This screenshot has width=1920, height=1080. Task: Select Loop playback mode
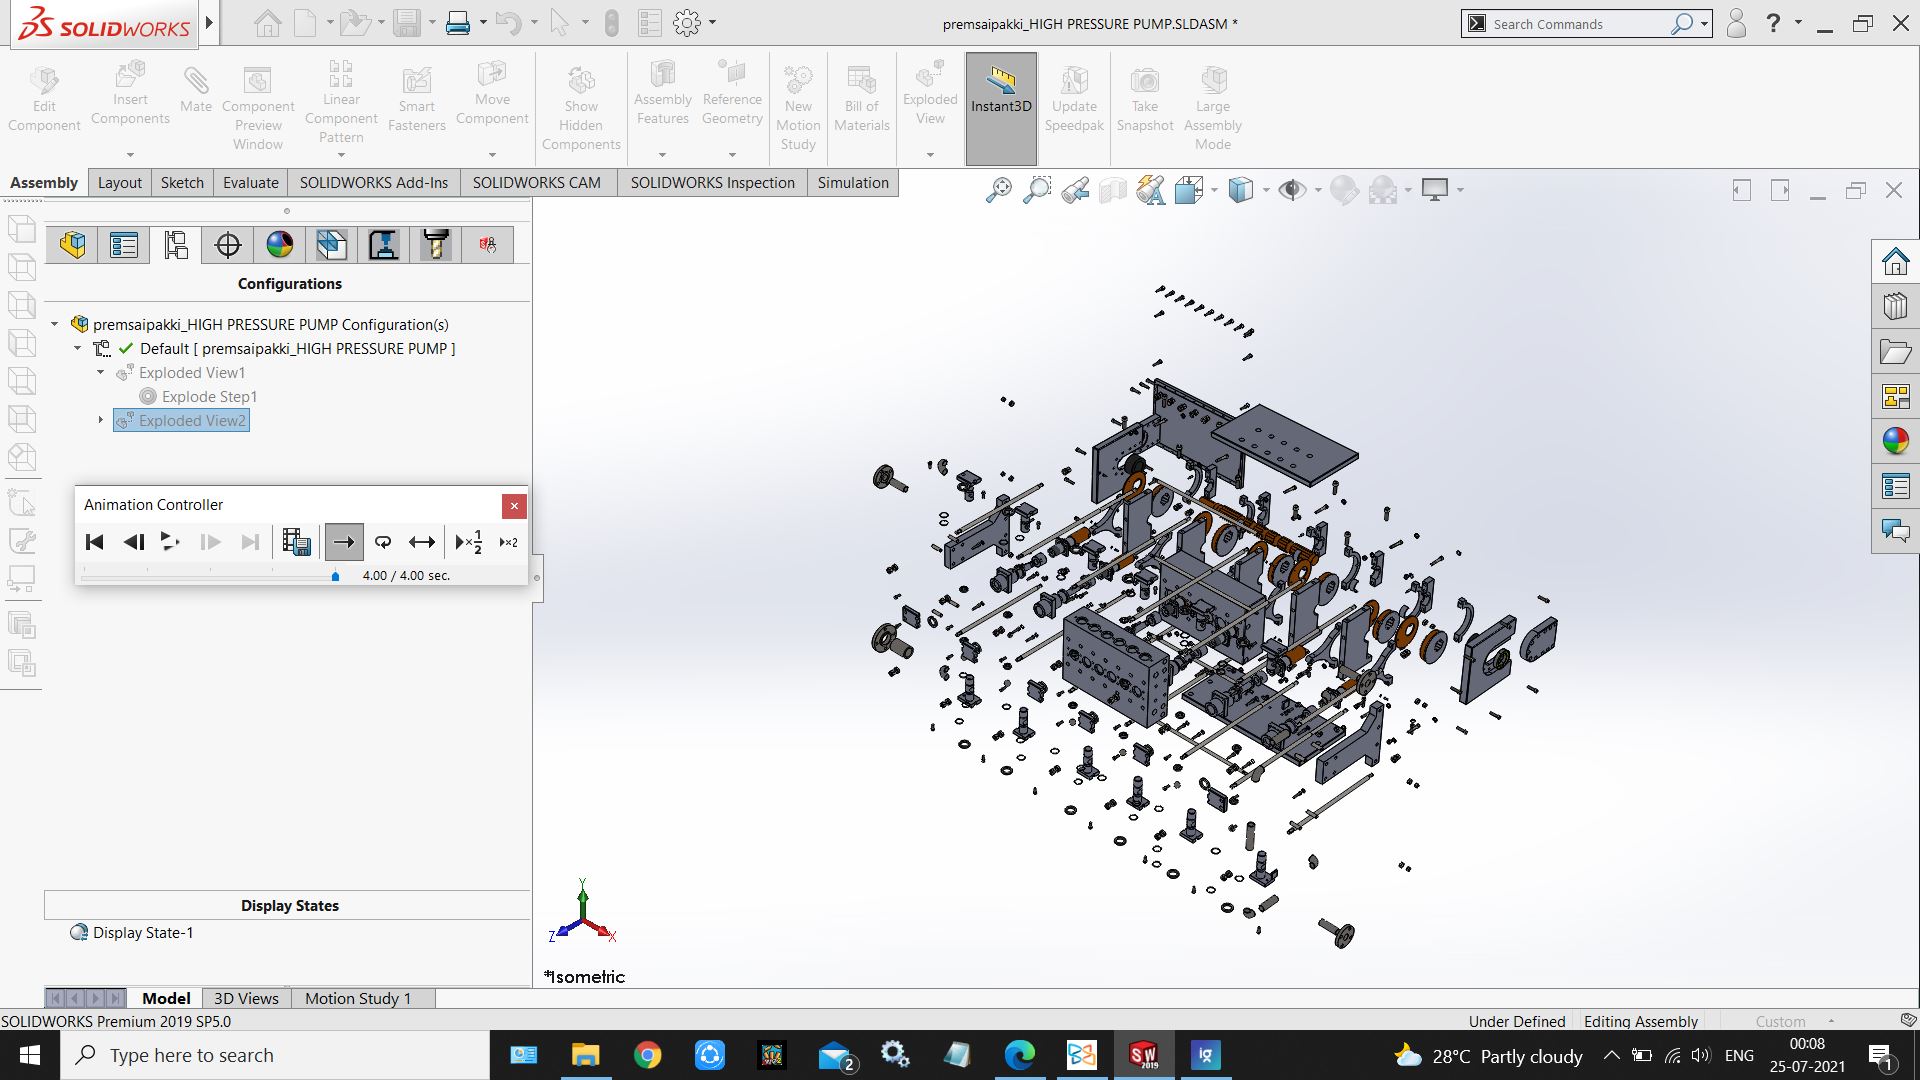point(383,542)
